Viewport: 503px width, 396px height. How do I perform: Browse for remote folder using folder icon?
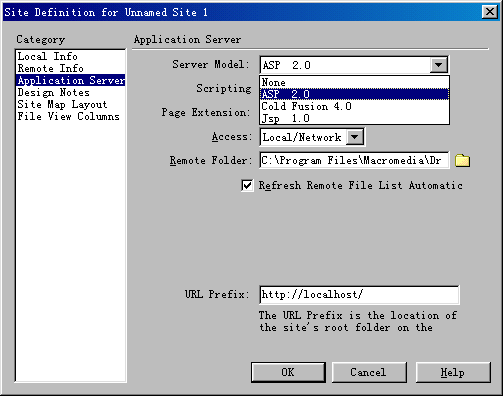(462, 160)
